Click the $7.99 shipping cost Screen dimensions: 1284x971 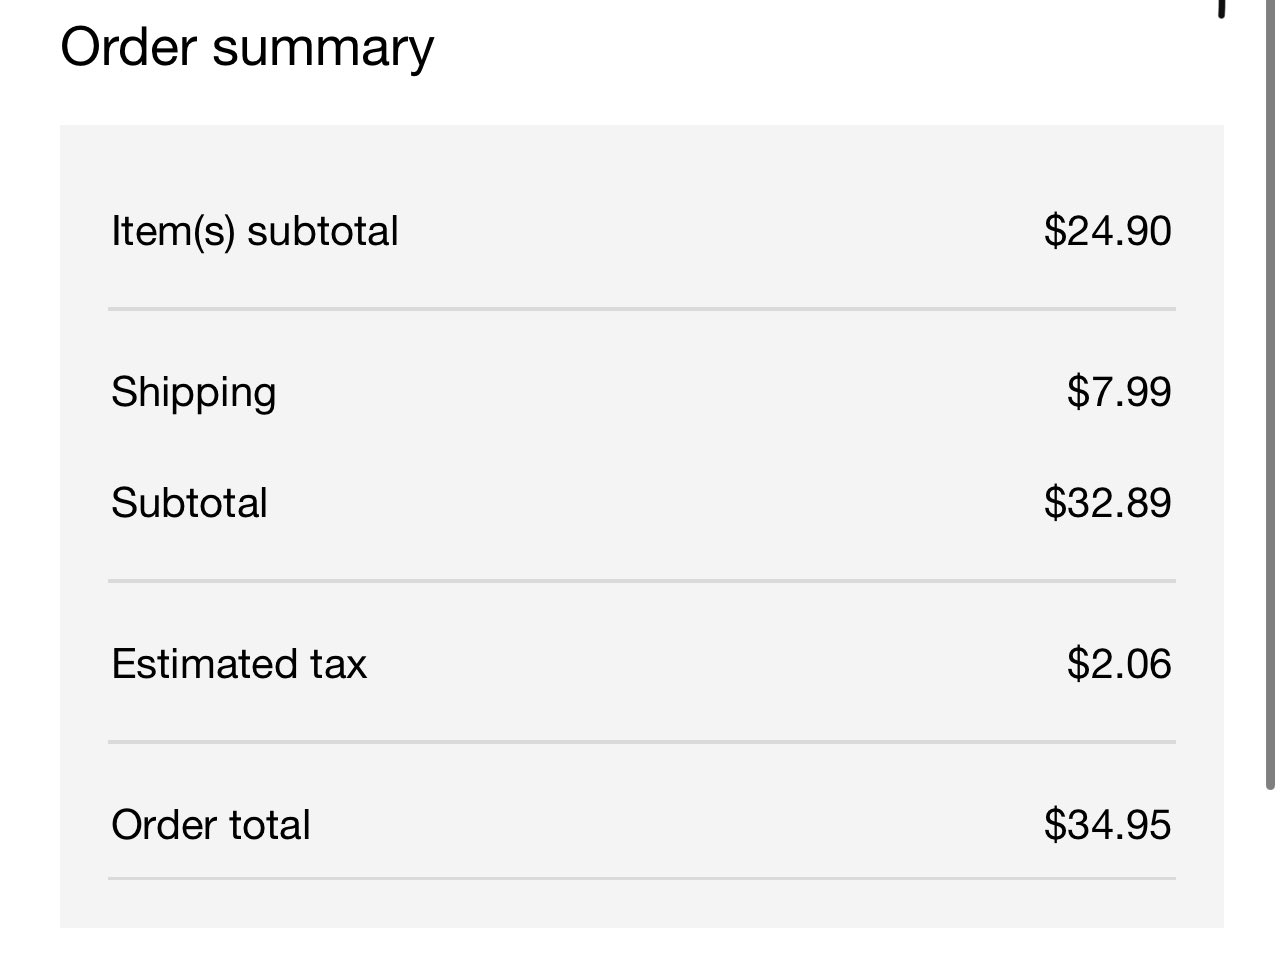1119,392
